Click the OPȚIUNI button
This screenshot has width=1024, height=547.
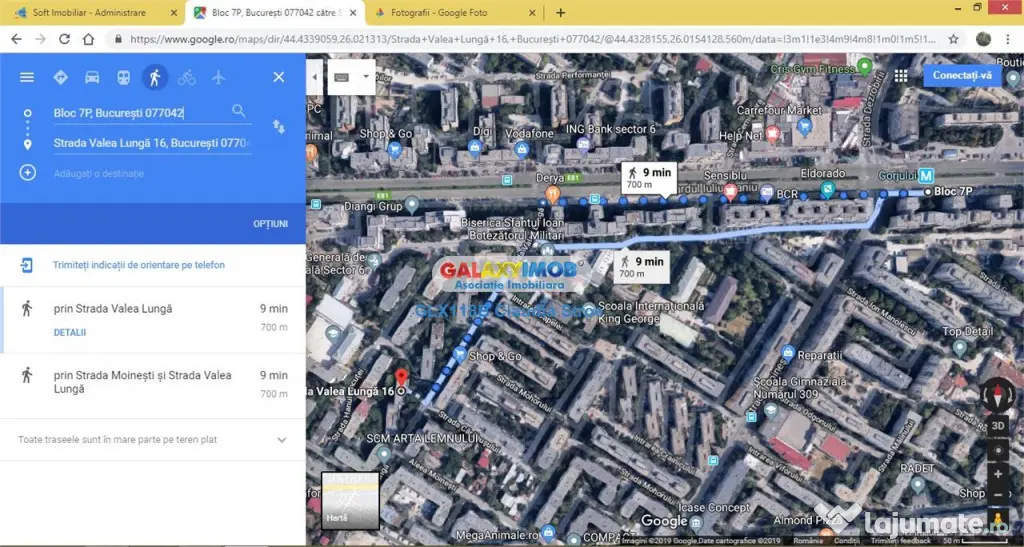[270, 224]
